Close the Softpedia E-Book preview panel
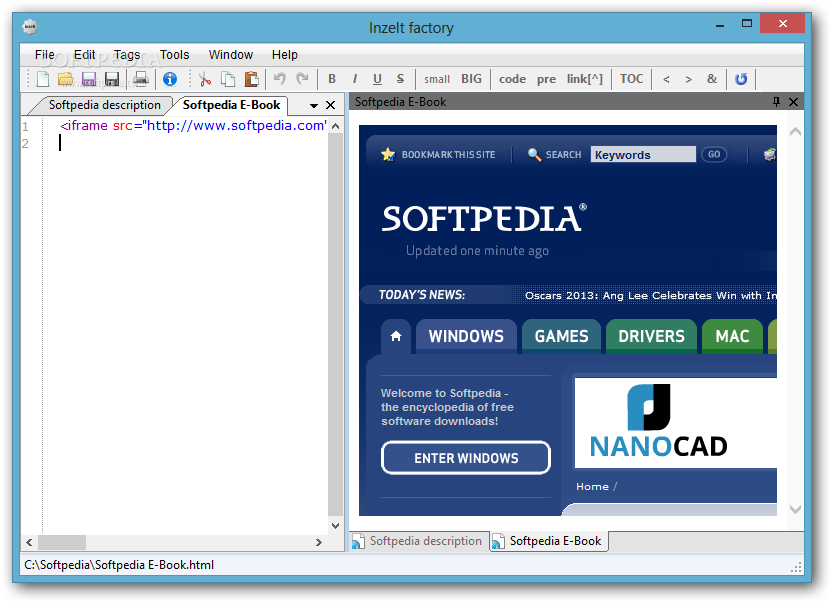The height and width of the screenshot is (603, 832). pyautogui.click(x=793, y=102)
